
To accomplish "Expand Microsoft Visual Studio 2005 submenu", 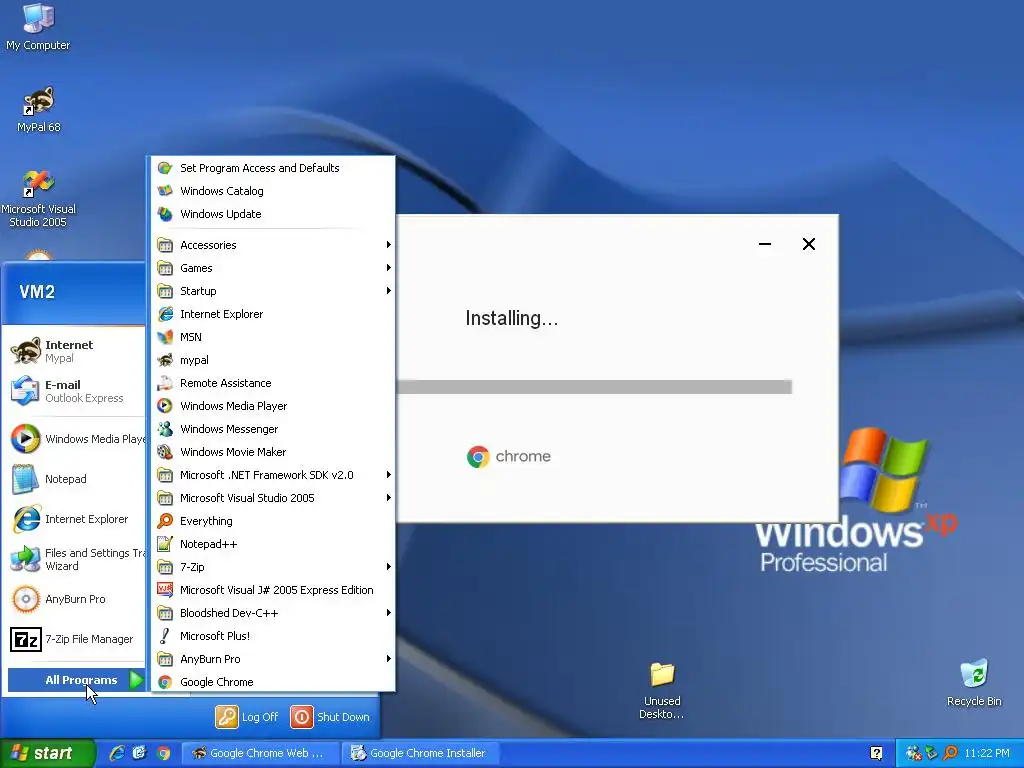I will [273, 498].
